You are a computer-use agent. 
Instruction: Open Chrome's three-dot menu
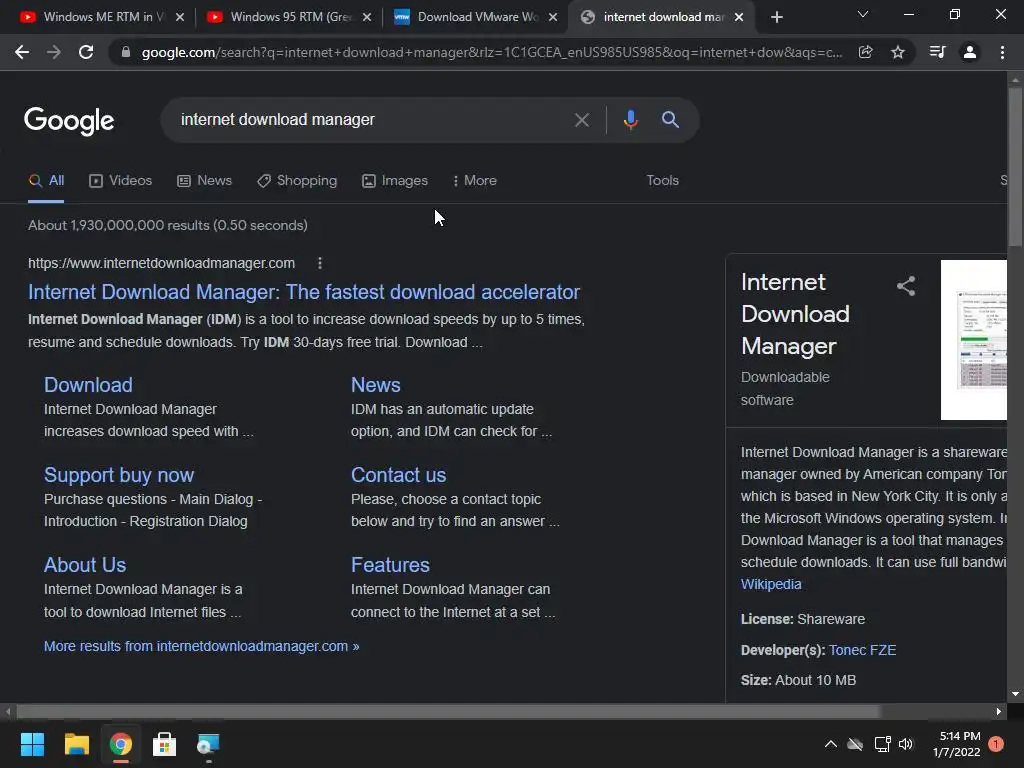1002,52
